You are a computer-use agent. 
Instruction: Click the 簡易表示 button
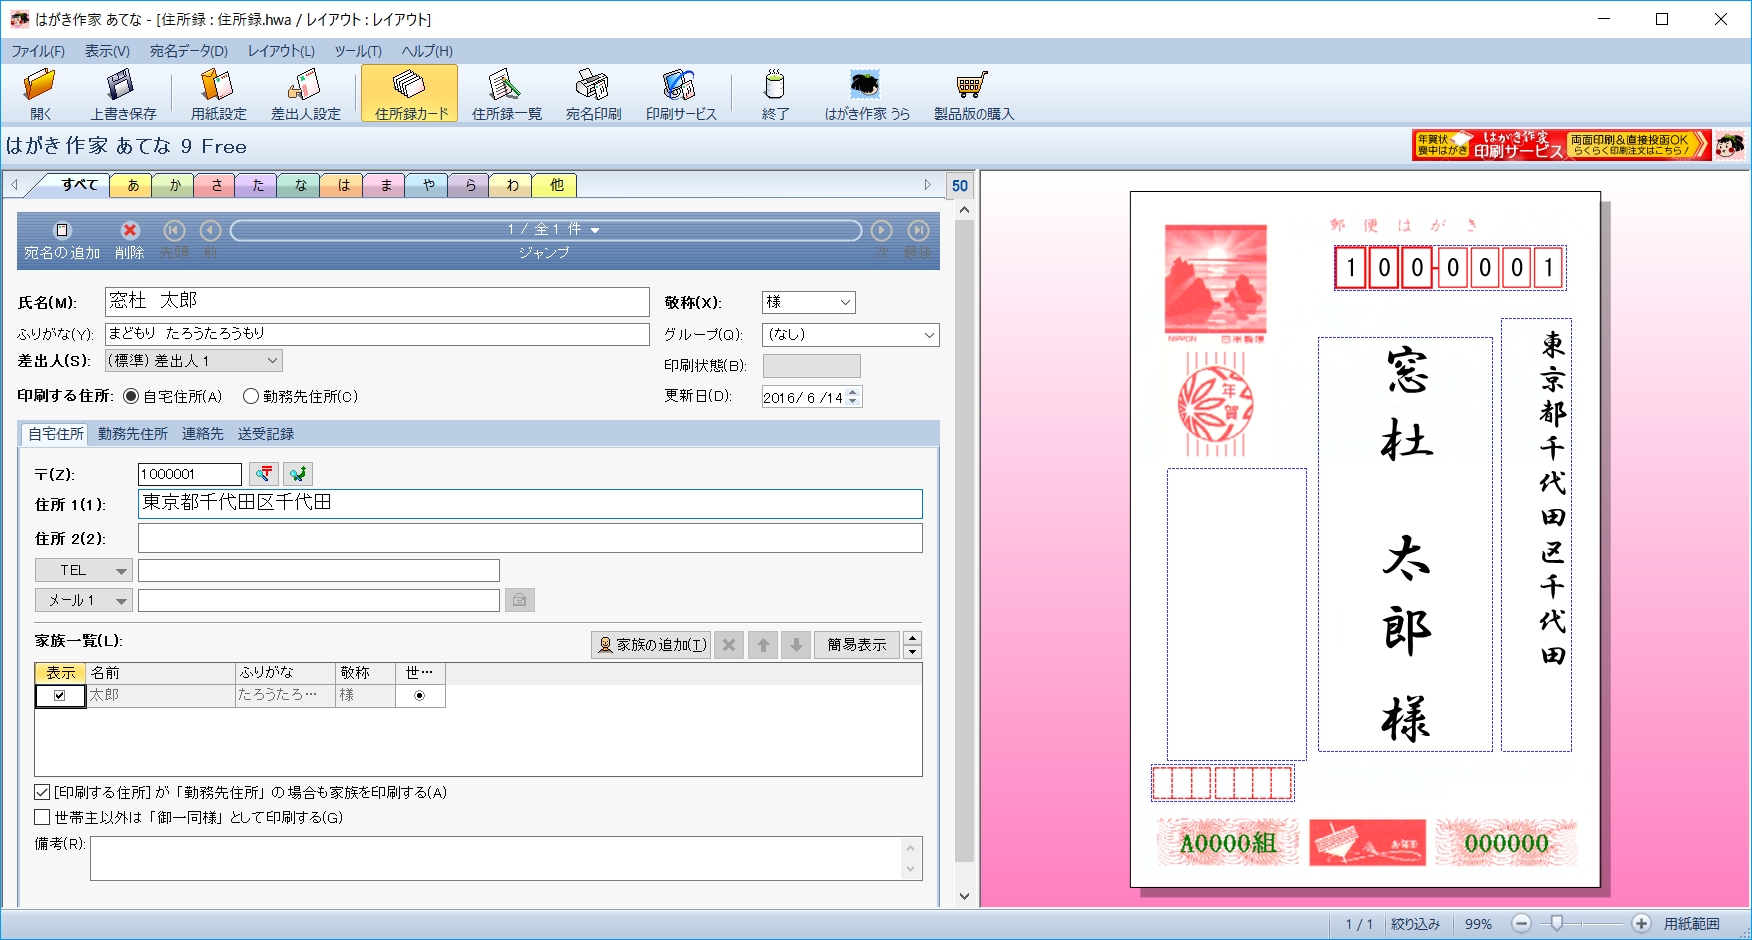[857, 645]
